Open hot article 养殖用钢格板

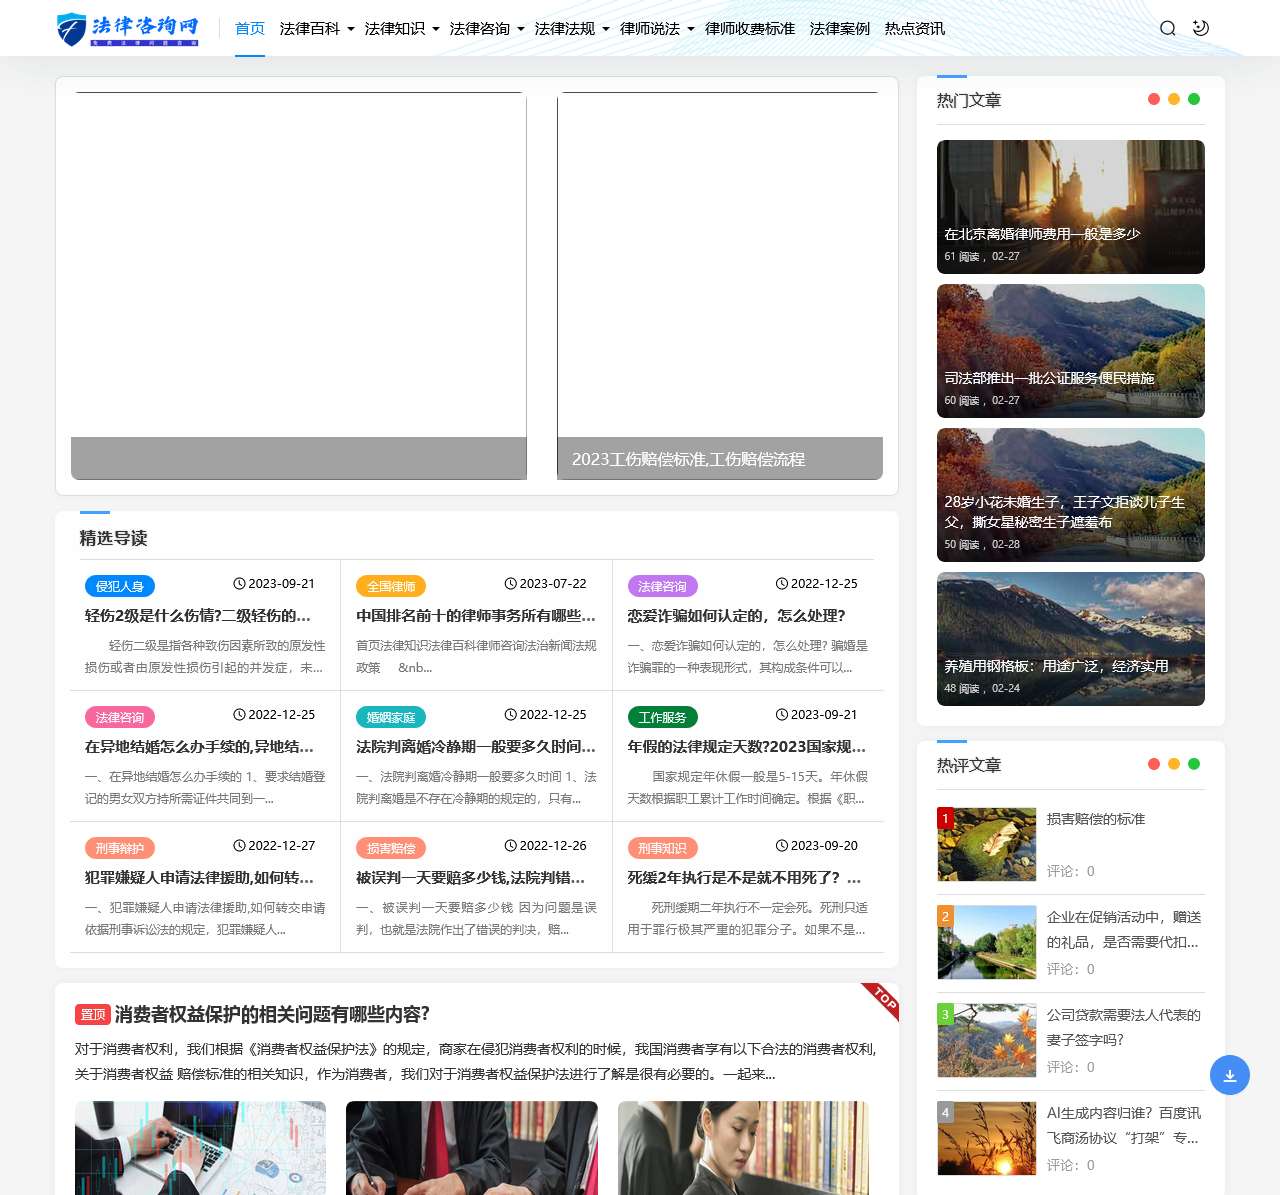point(1071,639)
